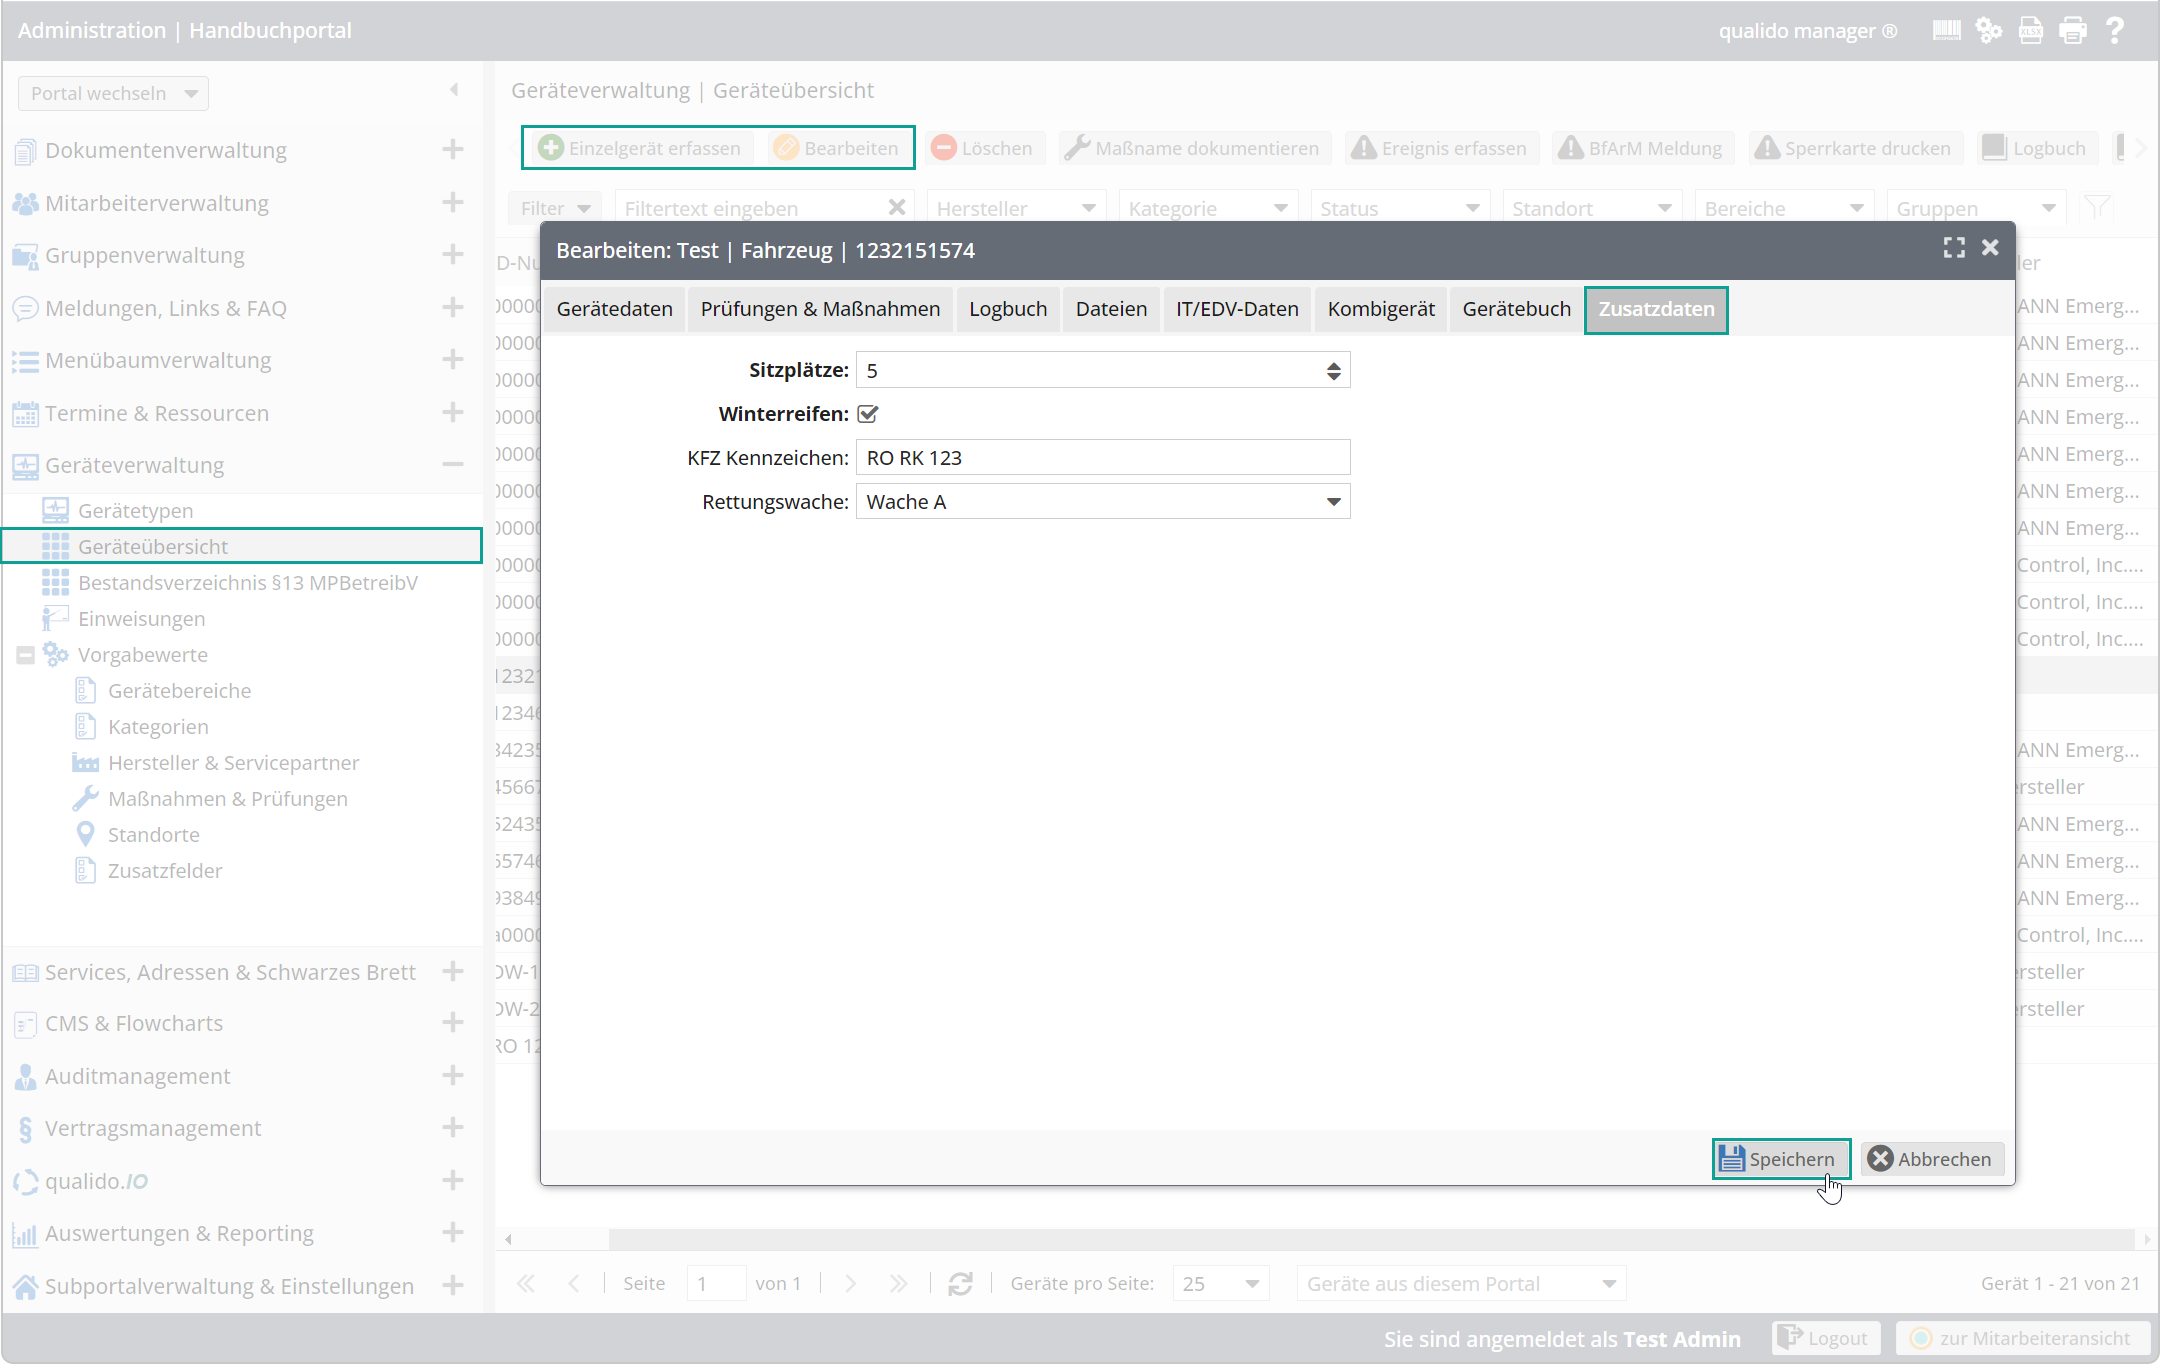Collapse the Vorgabewerte tree node
Viewport: 2162px width, 1366px height.
pyautogui.click(x=26, y=655)
